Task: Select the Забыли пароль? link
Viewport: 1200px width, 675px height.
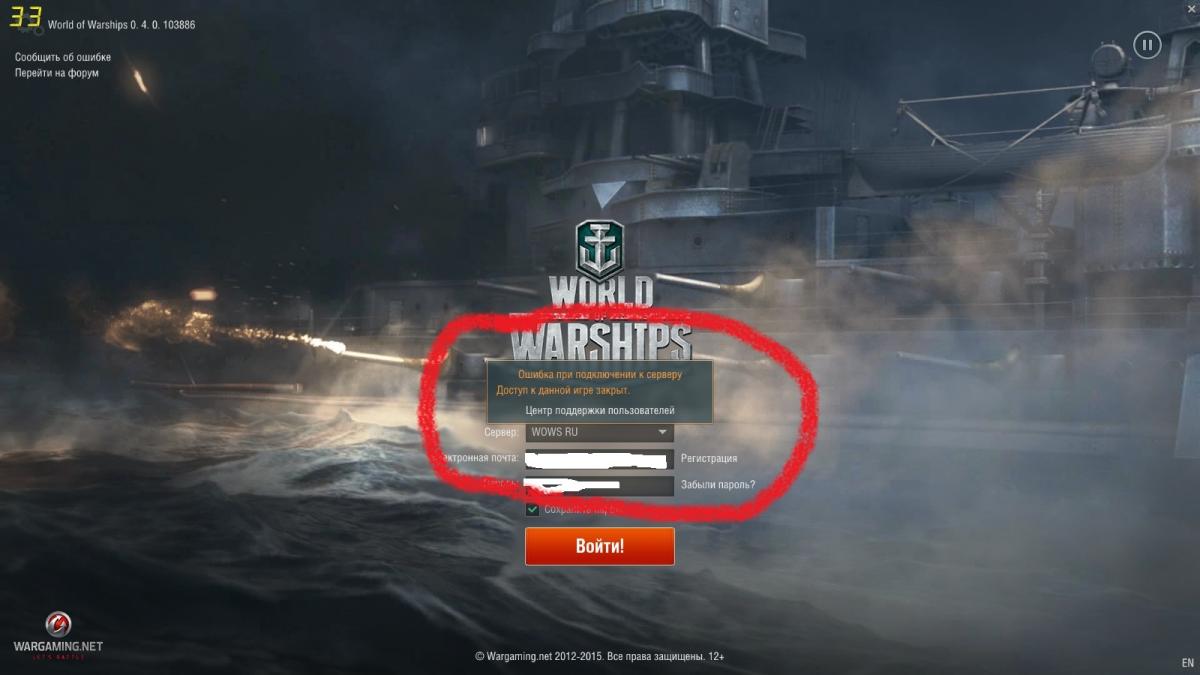Action: click(x=717, y=485)
